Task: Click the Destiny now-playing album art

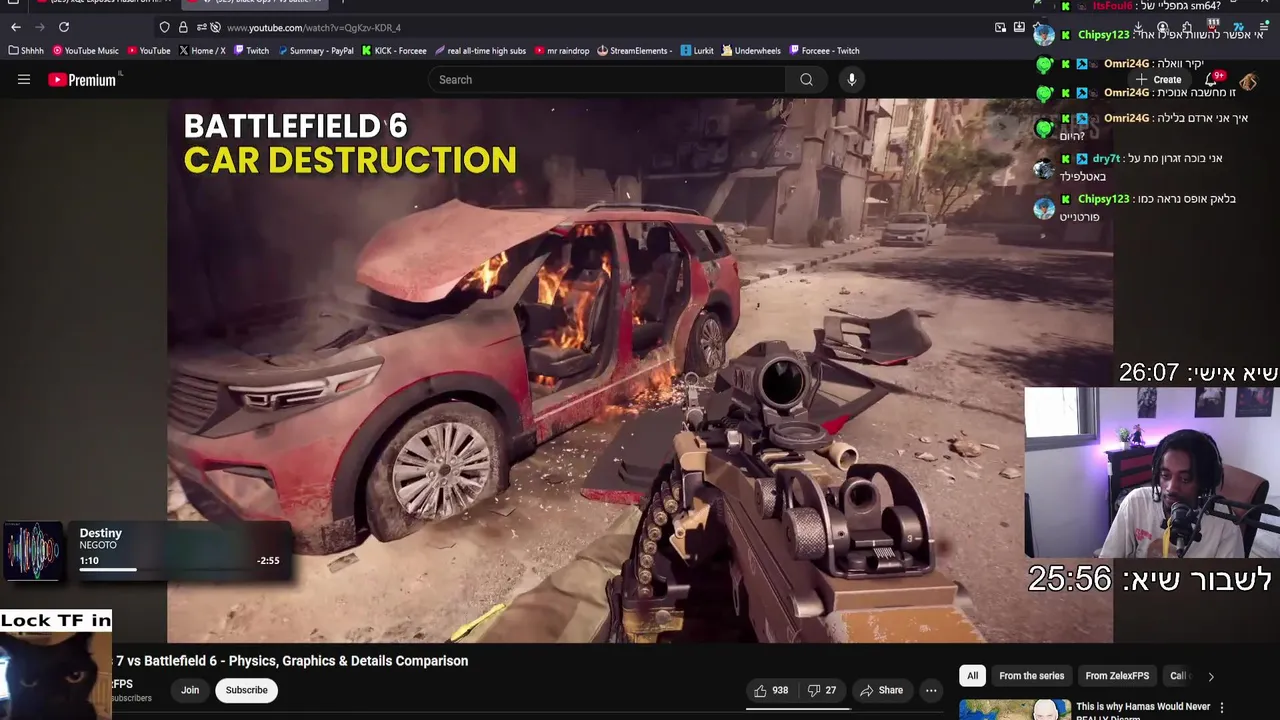Action: [x=34, y=551]
